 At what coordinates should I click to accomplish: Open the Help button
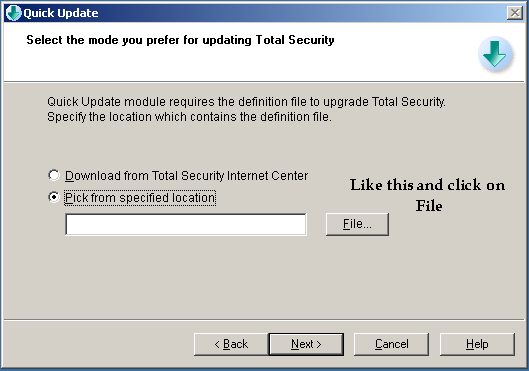[477, 344]
